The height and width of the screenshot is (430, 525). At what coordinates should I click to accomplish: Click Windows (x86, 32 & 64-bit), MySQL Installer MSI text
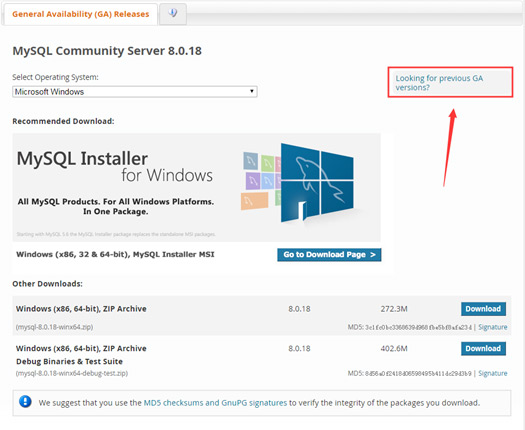(x=115, y=255)
